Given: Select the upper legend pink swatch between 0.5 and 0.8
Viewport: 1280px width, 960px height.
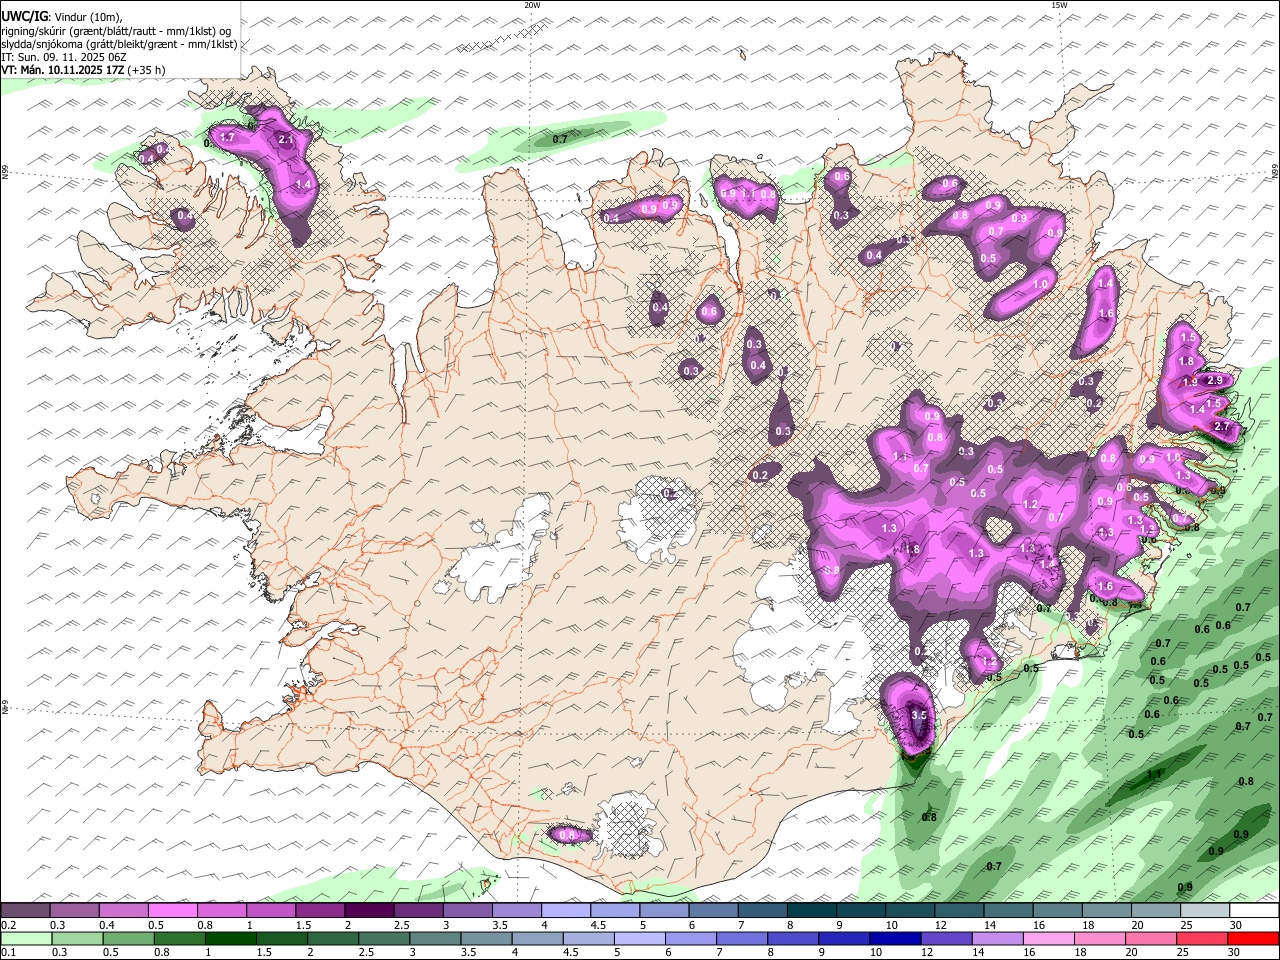Looking at the screenshot, I should pos(173,911).
